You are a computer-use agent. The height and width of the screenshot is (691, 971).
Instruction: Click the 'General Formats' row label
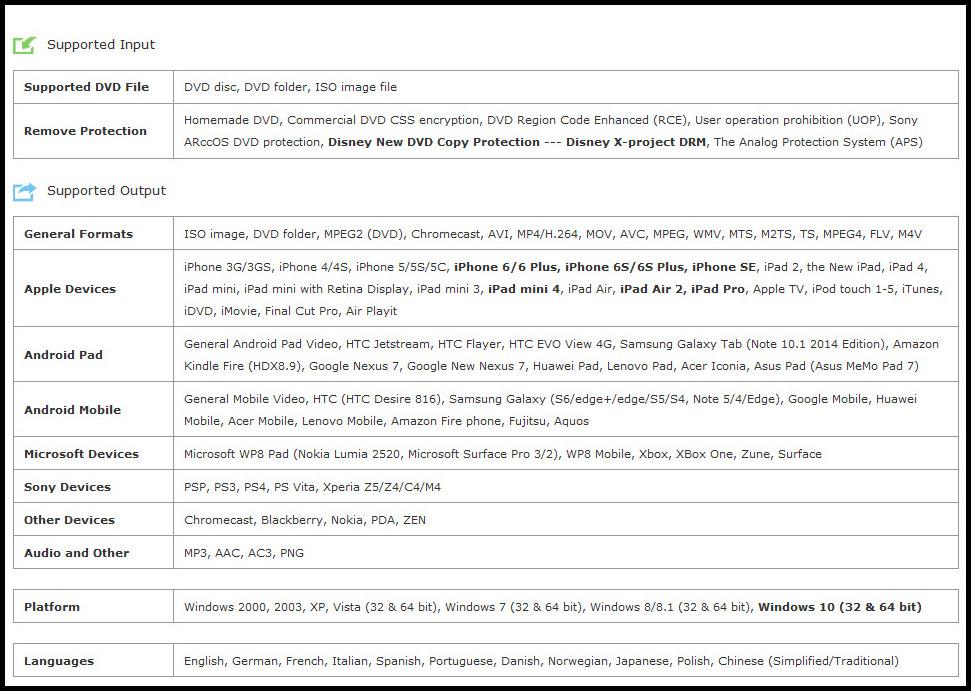pyautogui.click(x=79, y=234)
